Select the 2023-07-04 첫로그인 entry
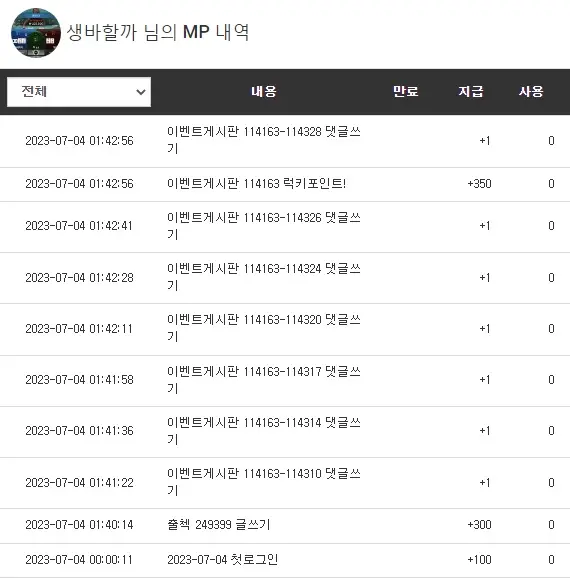The image size is (570, 578). tap(223, 560)
